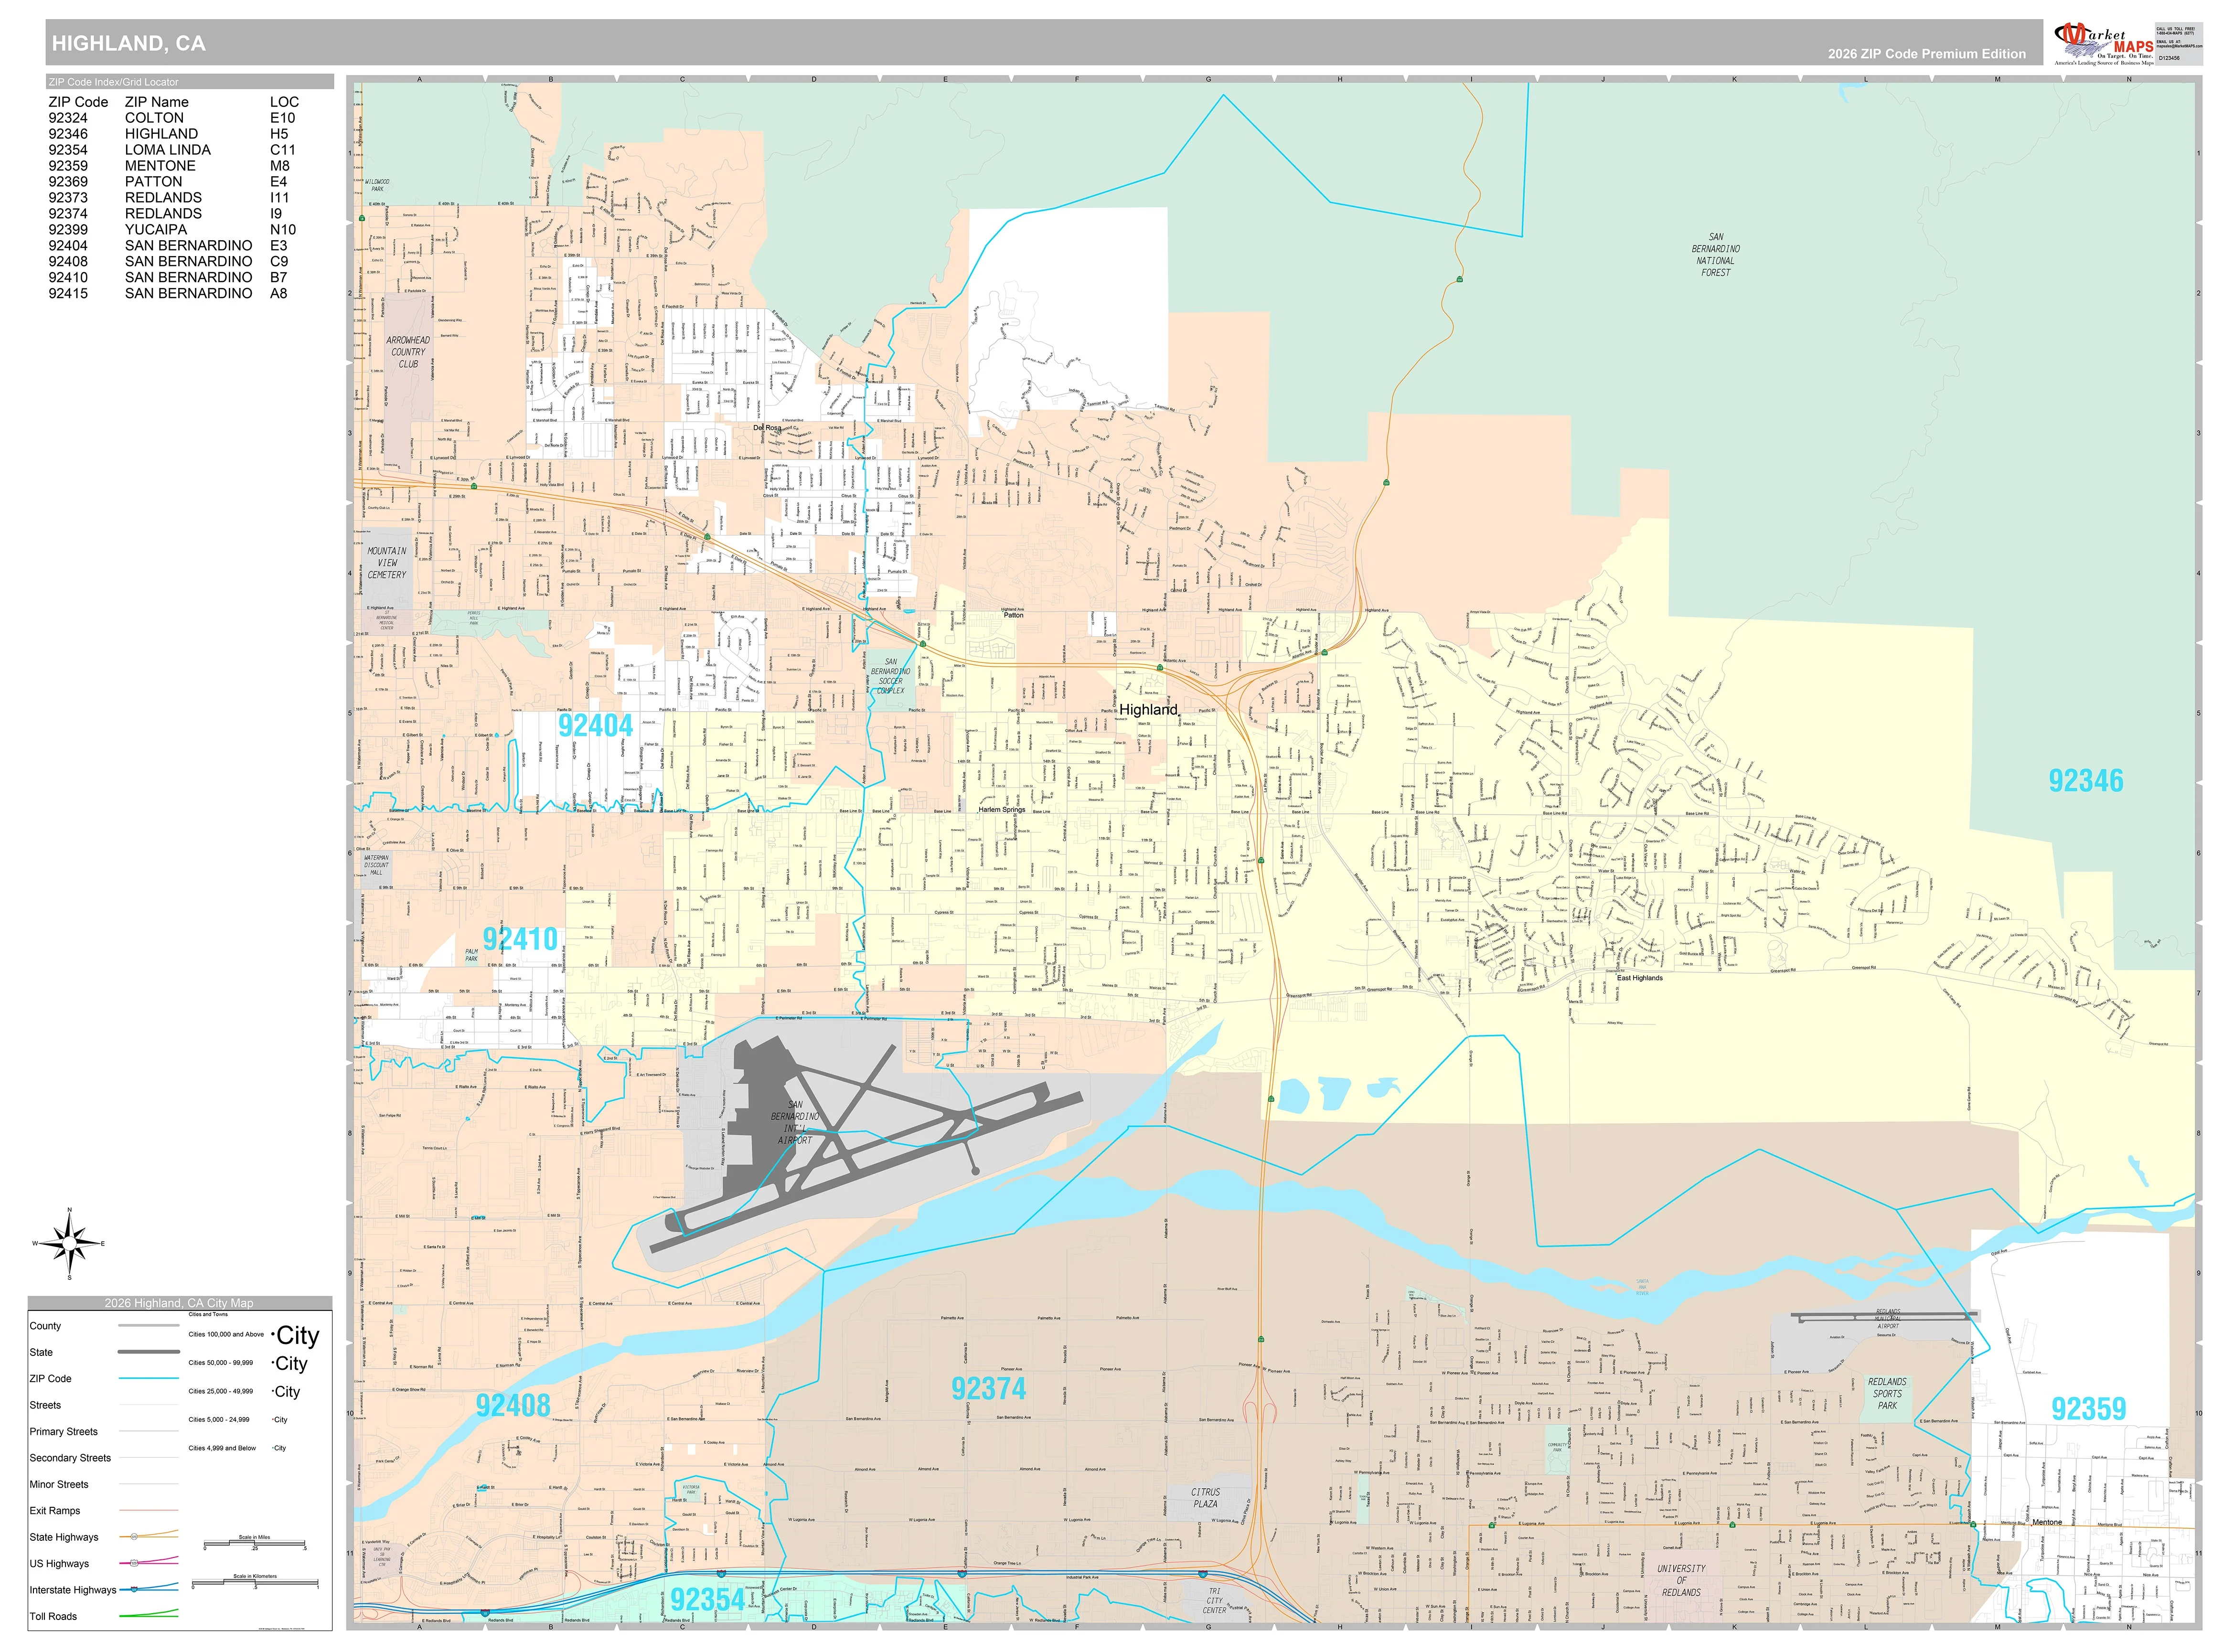Click the Tri City Center label
2234x1652 pixels.
(1214, 1601)
